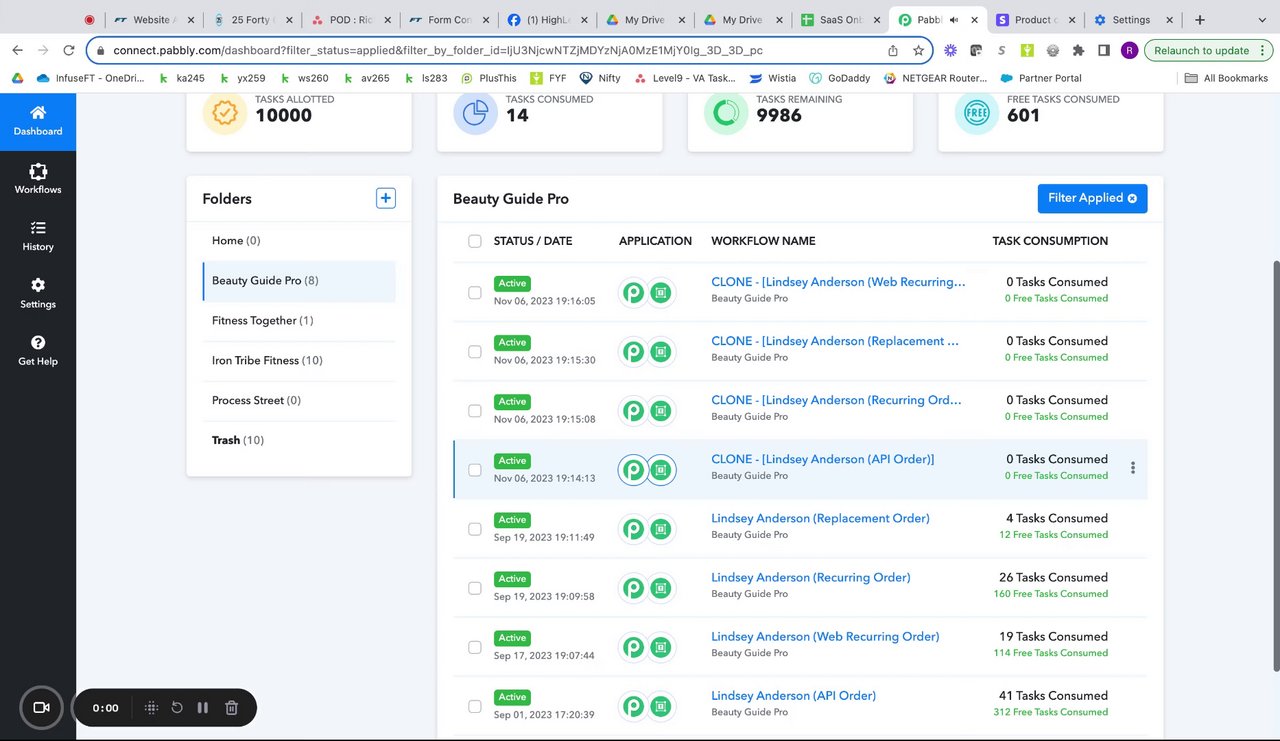Open Workflows in the sidebar
Image resolution: width=1280 pixels, height=741 pixels.
pos(38,179)
